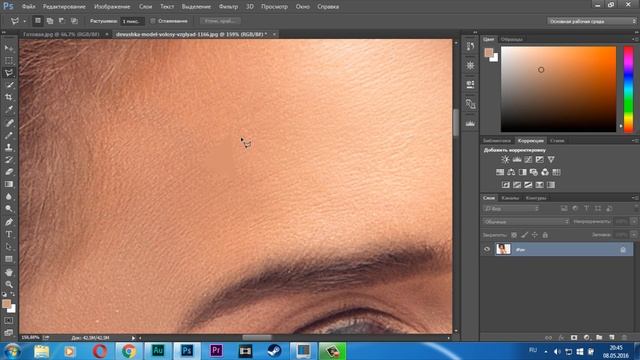
Task: Select the Crop tool
Action: (x=9, y=98)
